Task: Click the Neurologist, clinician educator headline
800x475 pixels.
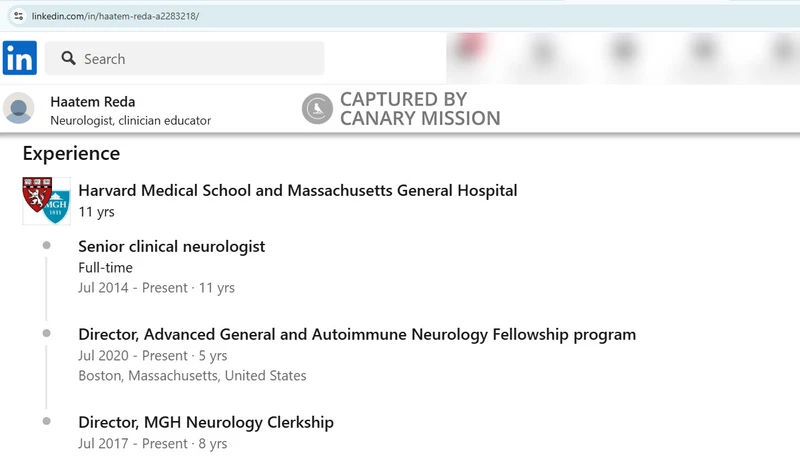Action: pos(131,121)
